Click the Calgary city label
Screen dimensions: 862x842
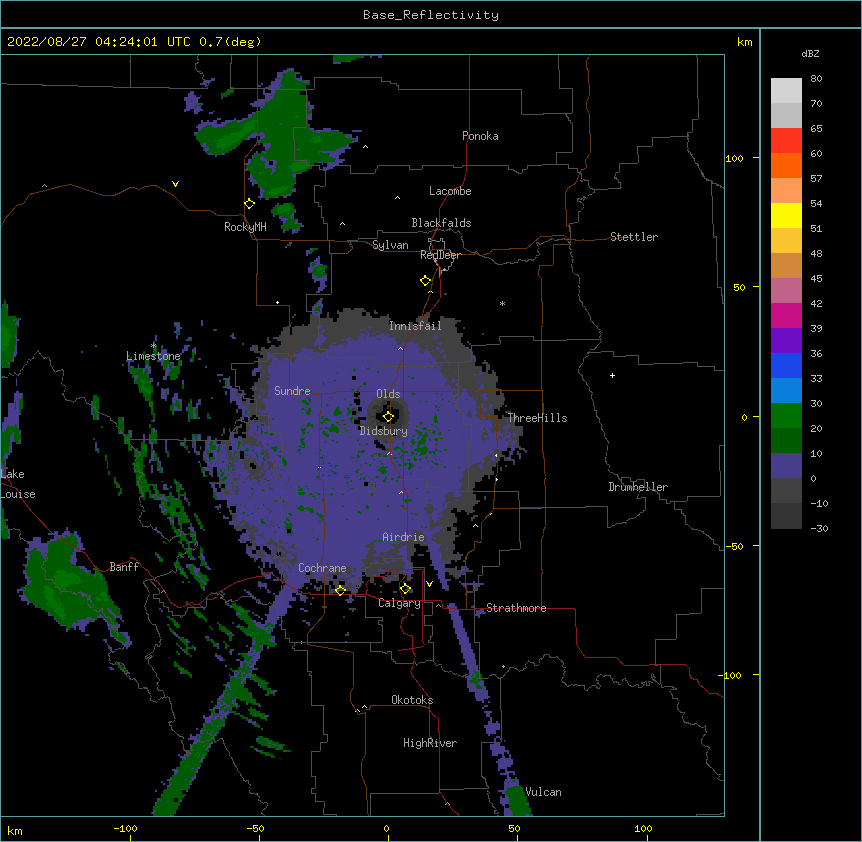click(399, 603)
